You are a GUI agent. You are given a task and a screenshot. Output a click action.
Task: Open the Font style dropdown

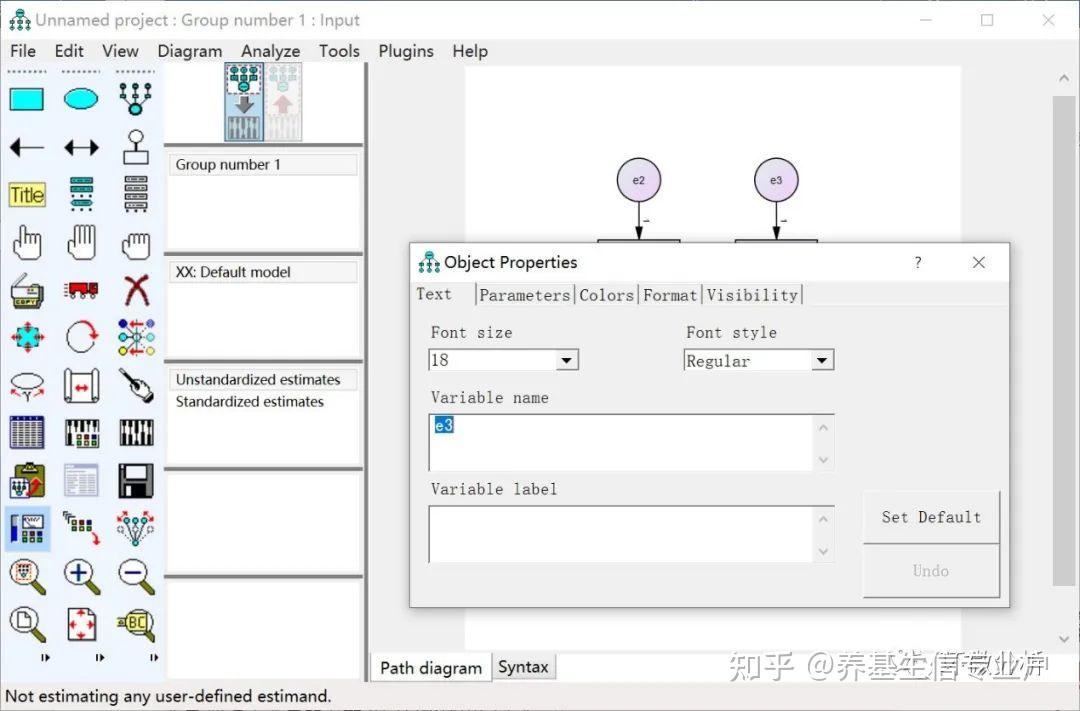pos(822,360)
